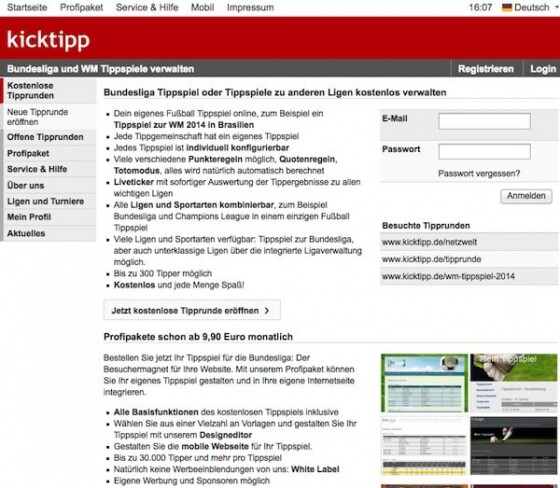Open Aktuelles in sidebar
The image size is (560, 488).
click(x=49, y=233)
